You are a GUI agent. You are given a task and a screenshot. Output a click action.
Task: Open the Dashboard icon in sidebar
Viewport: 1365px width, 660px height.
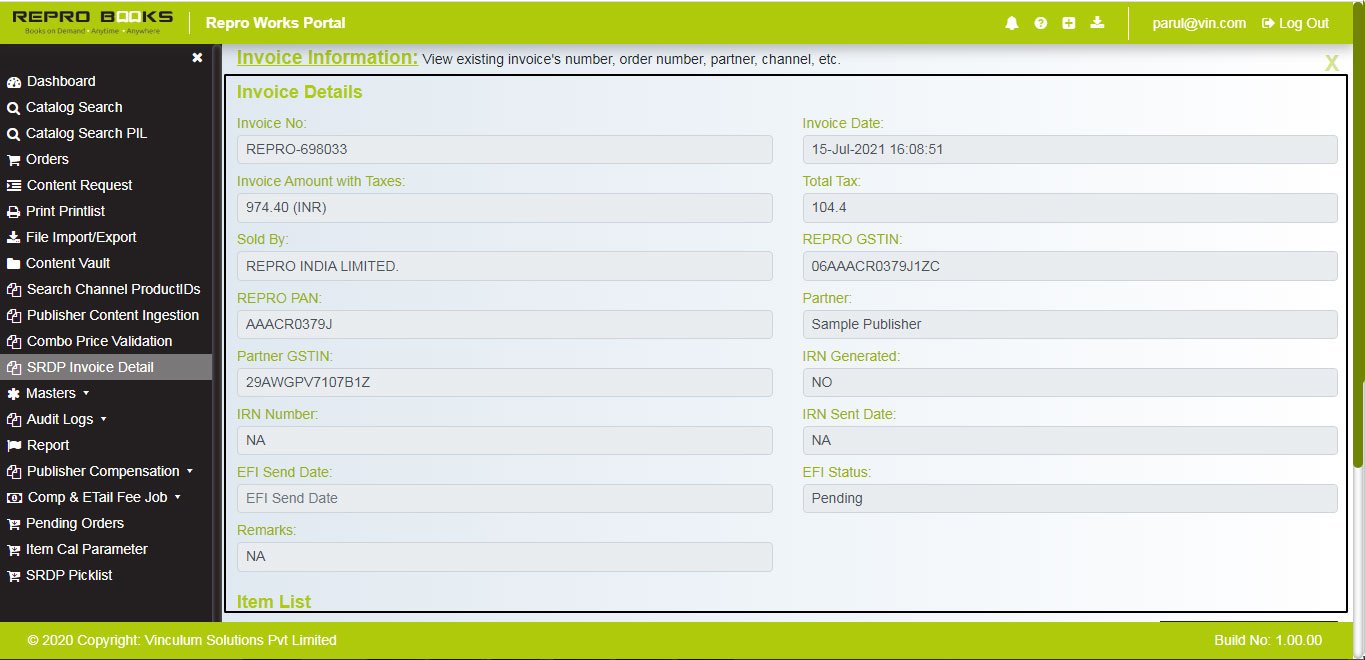click(x=14, y=81)
